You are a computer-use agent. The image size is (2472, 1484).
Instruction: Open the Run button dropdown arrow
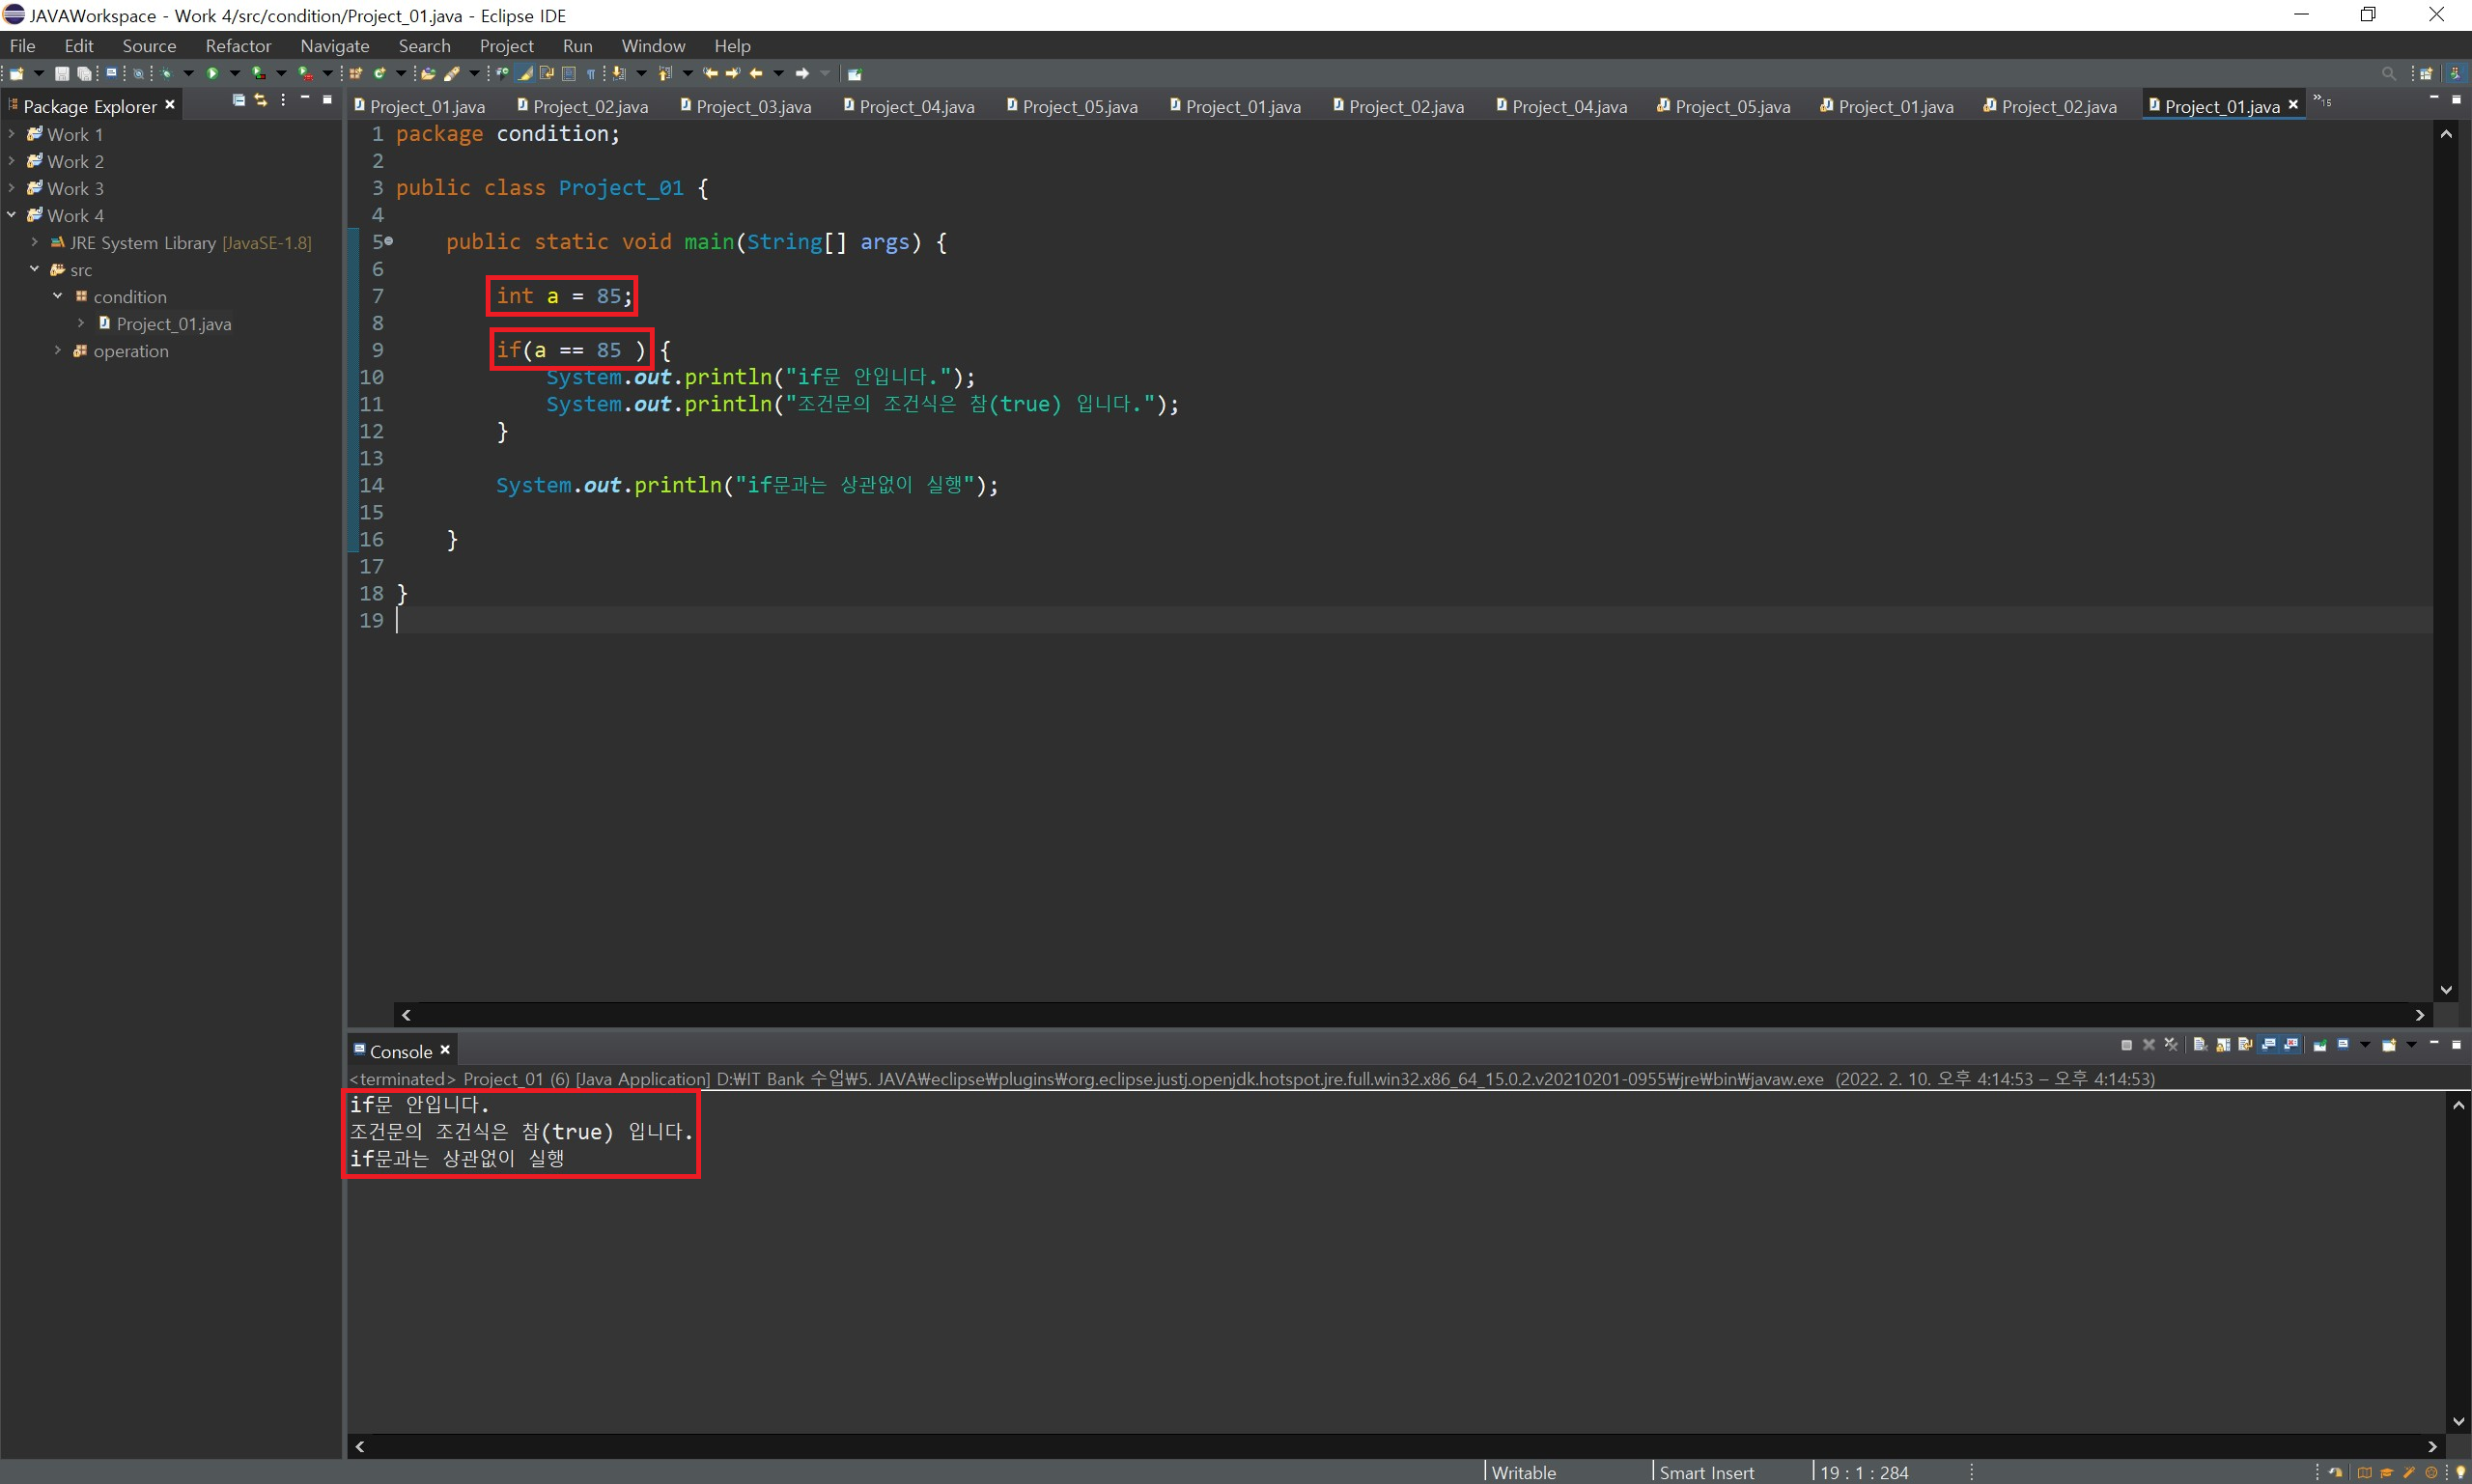(x=235, y=73)
